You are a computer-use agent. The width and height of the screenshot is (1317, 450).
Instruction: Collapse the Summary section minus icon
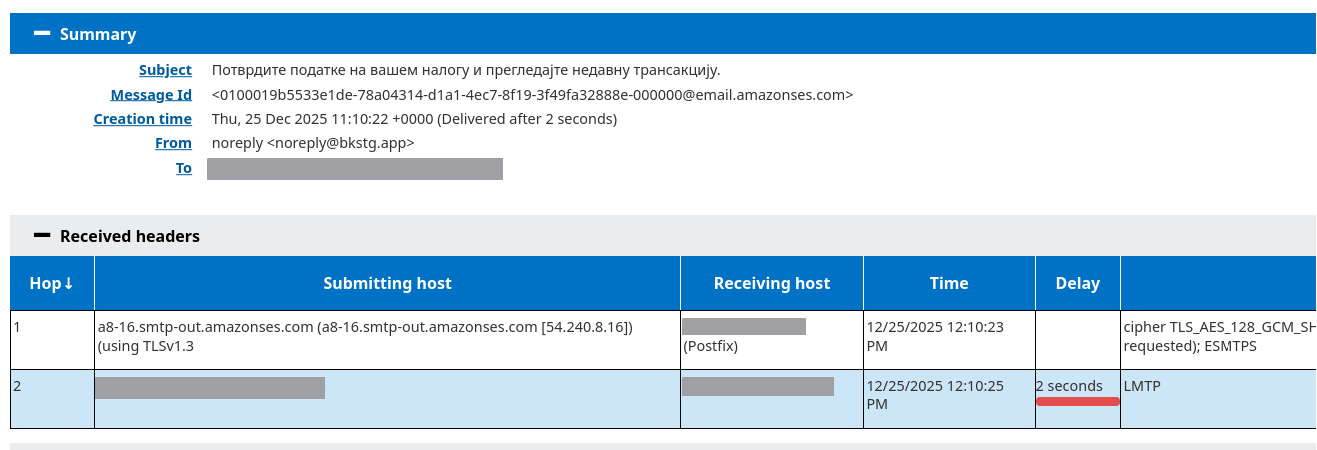(x=41, y=33)
